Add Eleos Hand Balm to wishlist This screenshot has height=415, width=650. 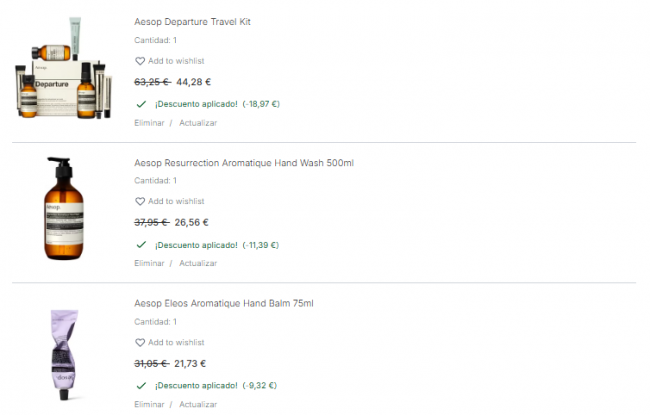pos(176,342)
